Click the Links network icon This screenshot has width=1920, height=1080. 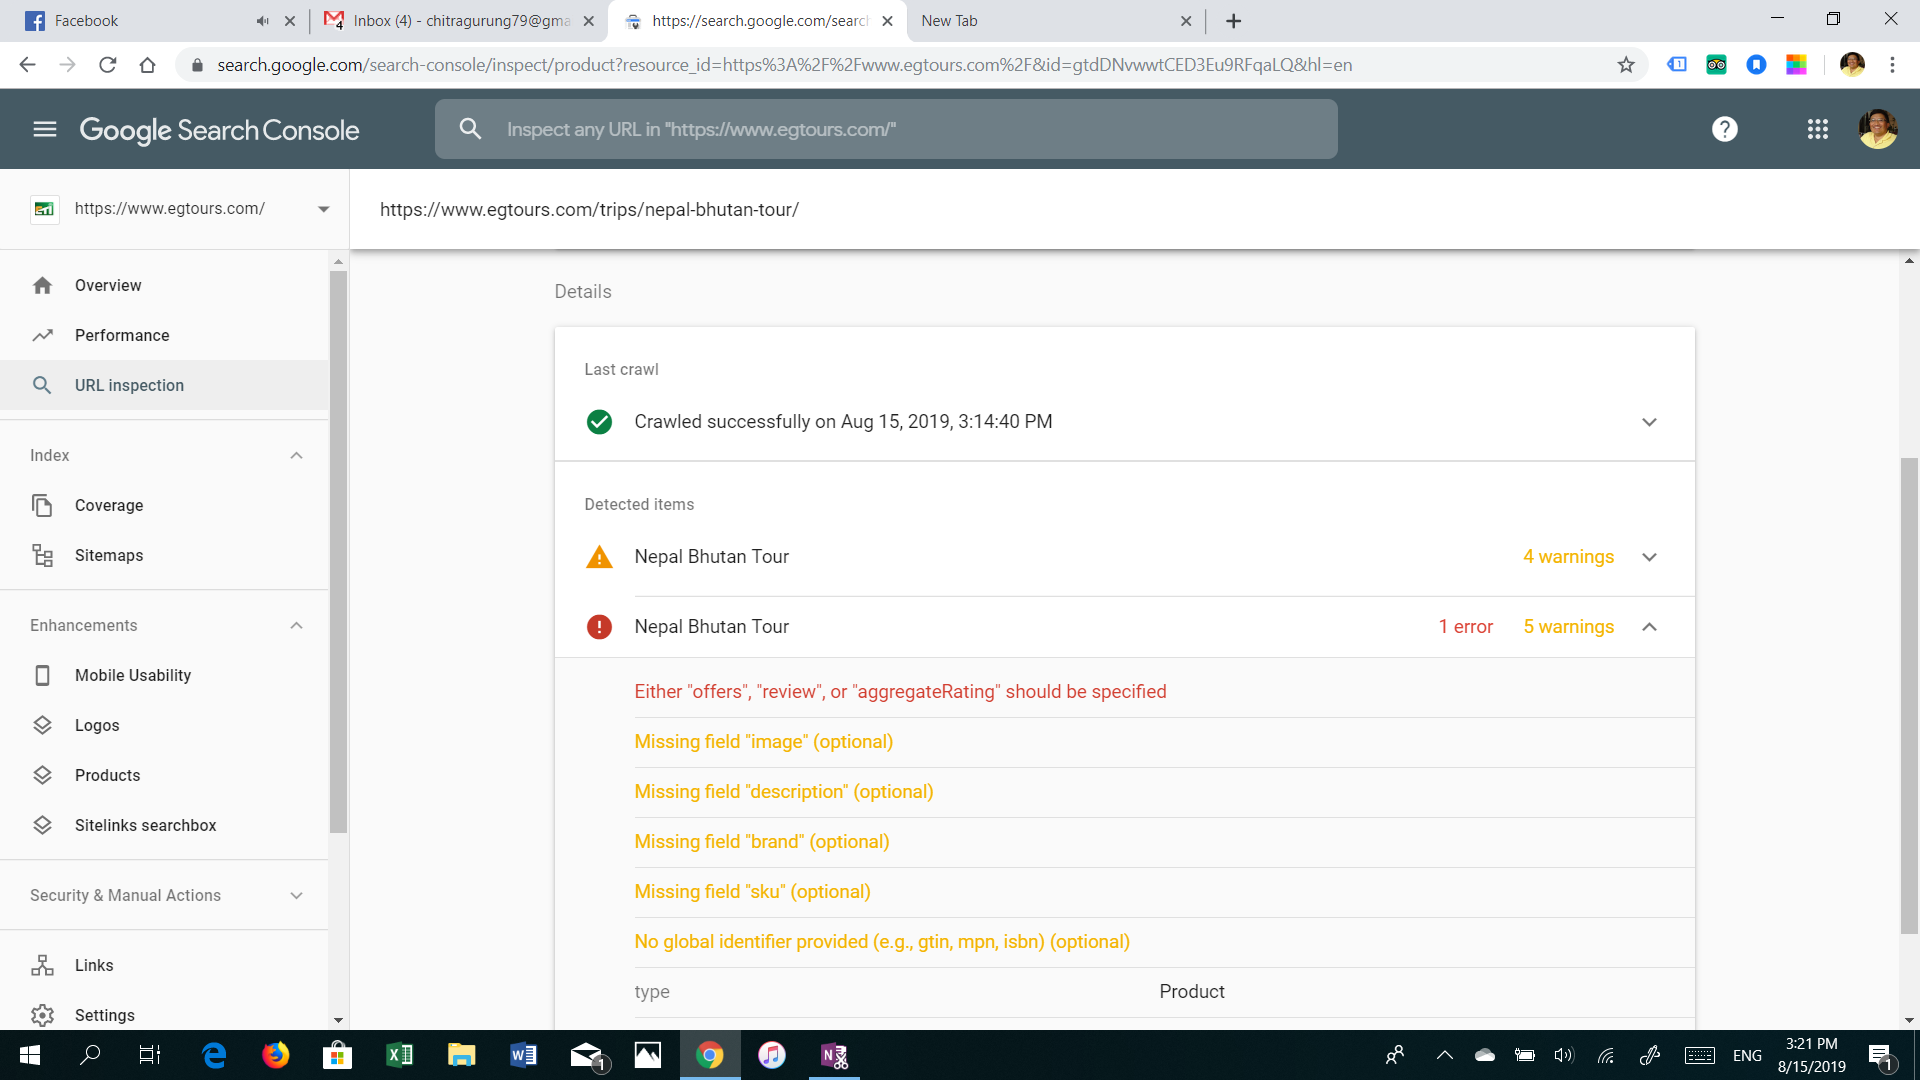[42, 965]
